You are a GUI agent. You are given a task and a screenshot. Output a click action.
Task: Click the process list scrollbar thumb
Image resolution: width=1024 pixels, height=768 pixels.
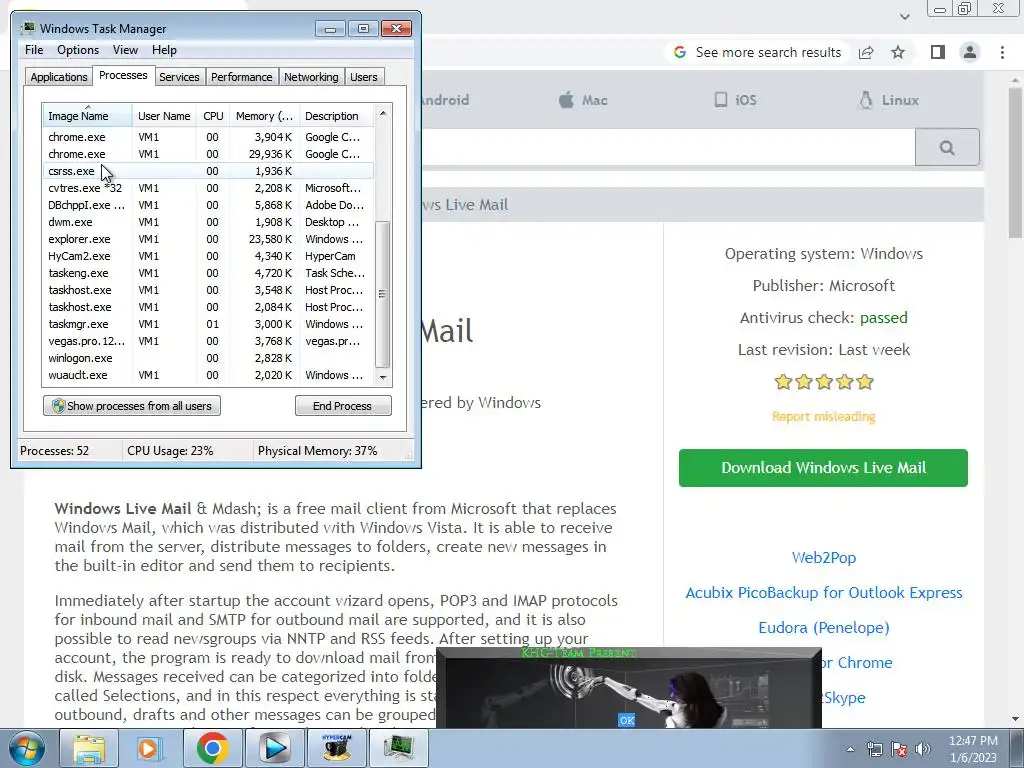pyautogui.click(x=383, y=294)
